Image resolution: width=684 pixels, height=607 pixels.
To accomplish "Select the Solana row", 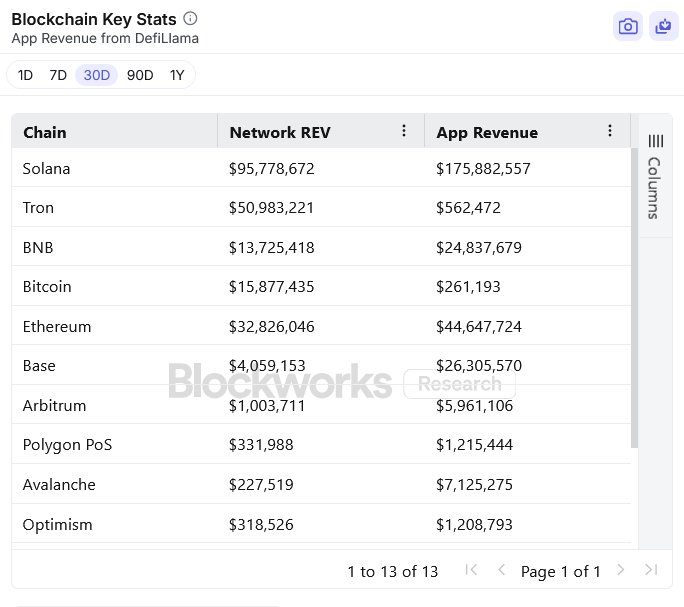I will pos(321,168).
